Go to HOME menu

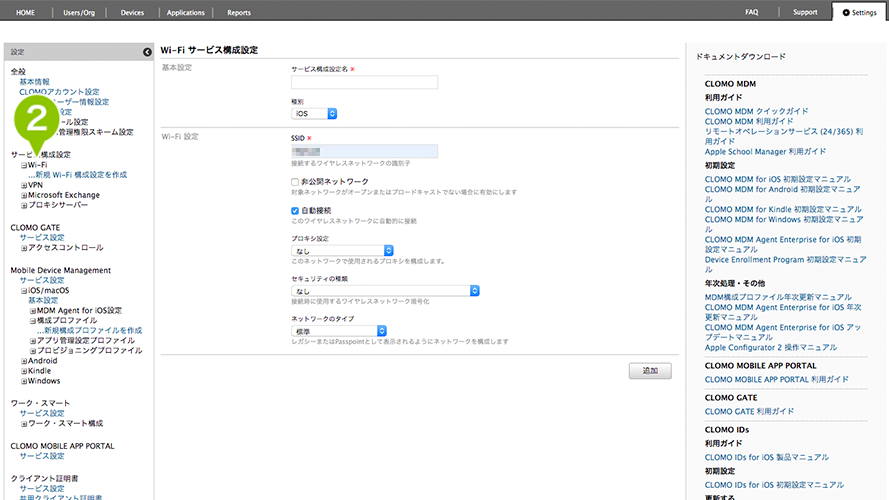click(x=25, y=12)
